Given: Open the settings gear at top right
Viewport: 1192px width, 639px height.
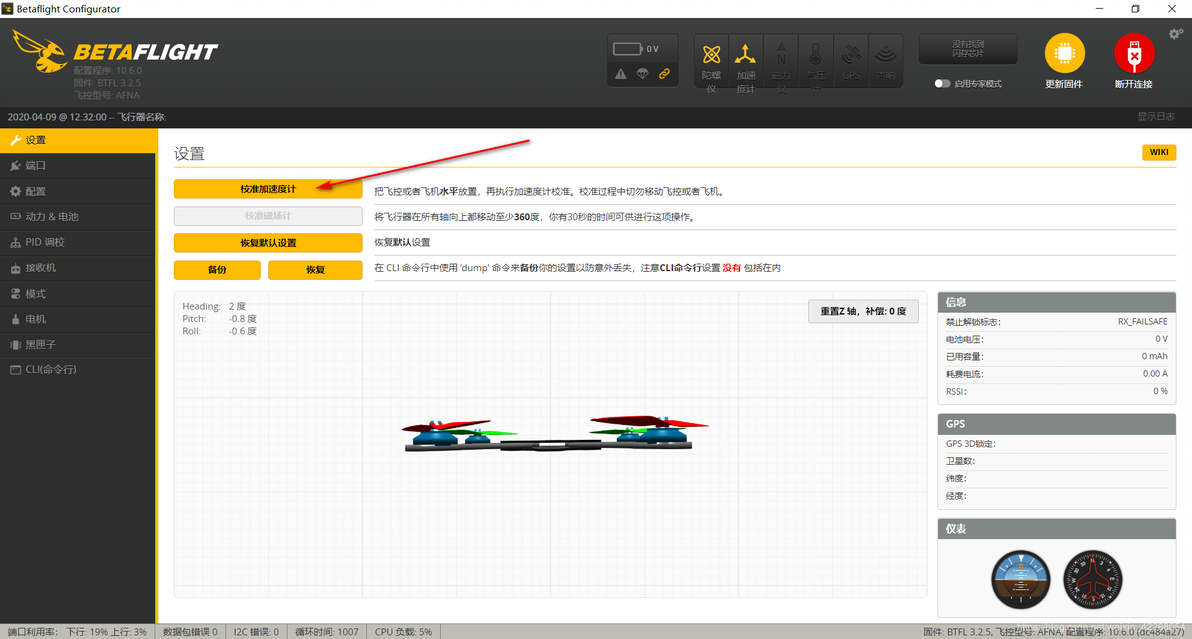Looking at the screenshot, I should [x=1175, y=33].
